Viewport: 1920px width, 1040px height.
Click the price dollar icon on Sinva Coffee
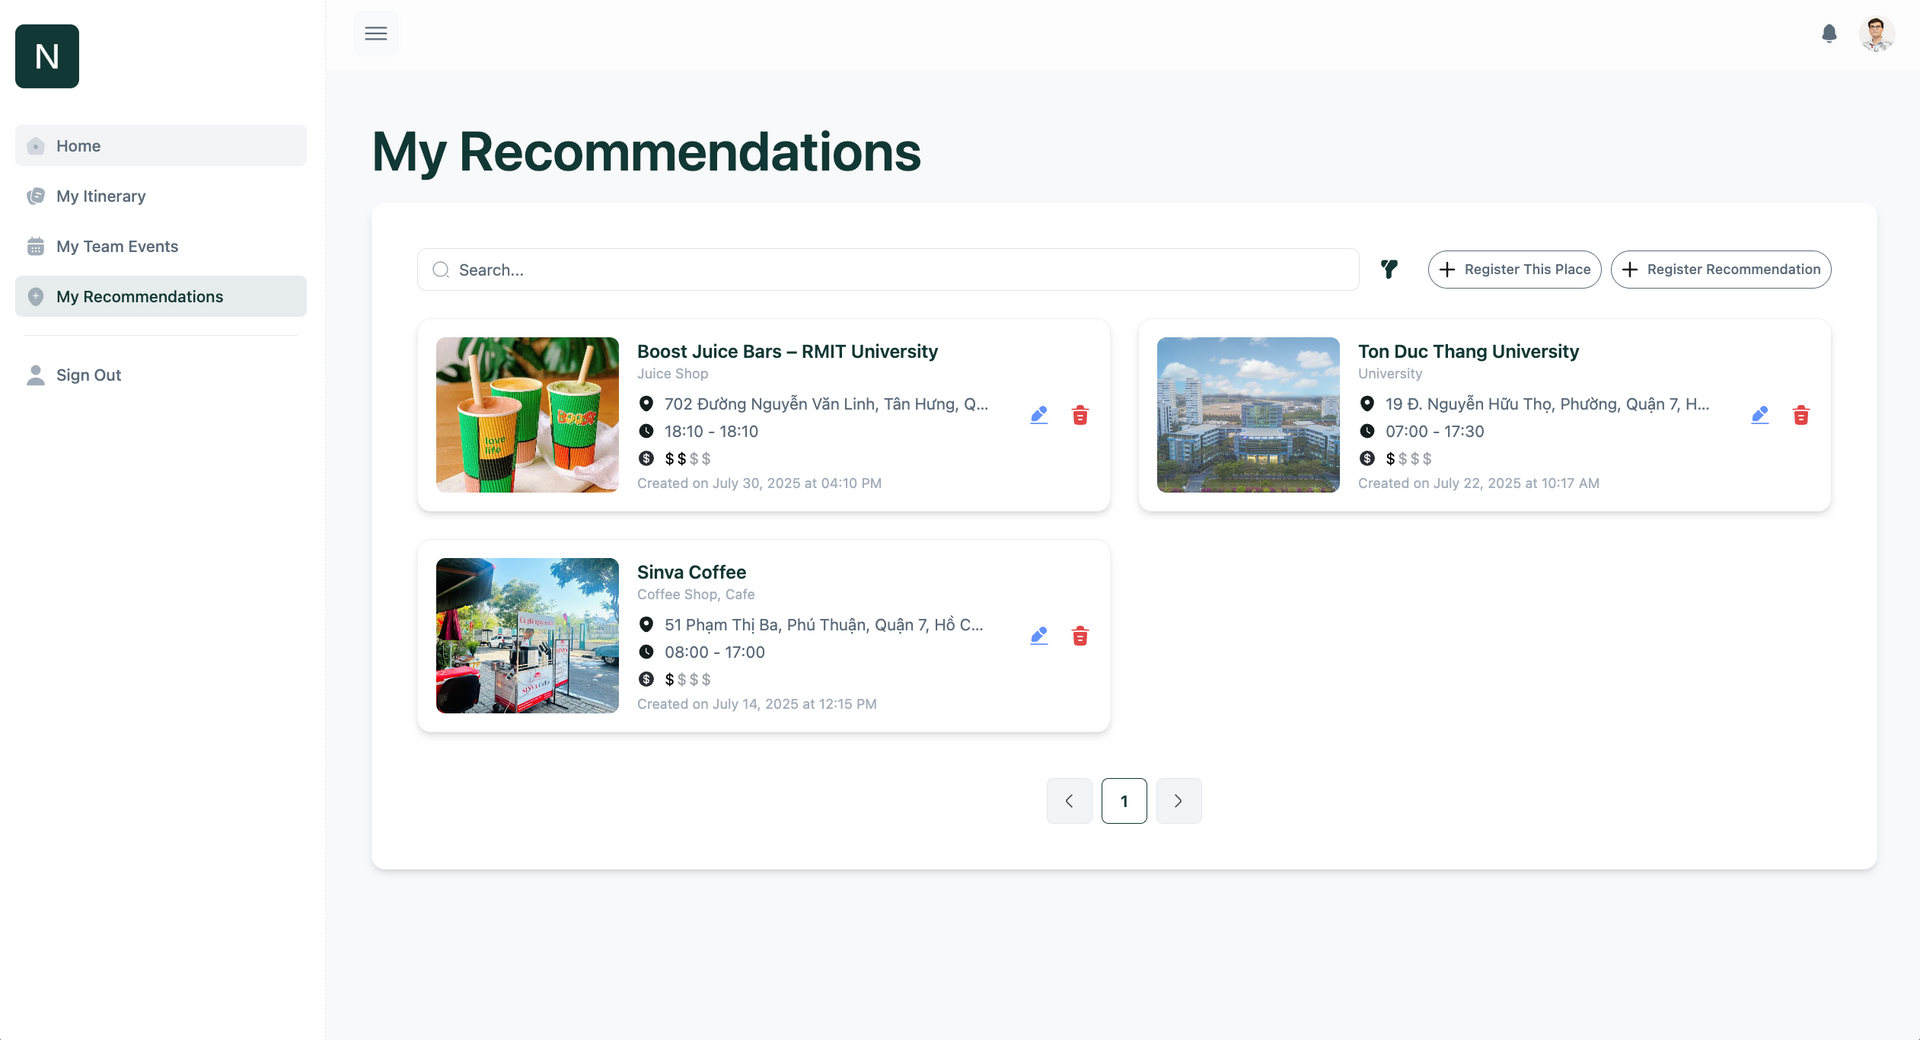click(x=646, y=679)
